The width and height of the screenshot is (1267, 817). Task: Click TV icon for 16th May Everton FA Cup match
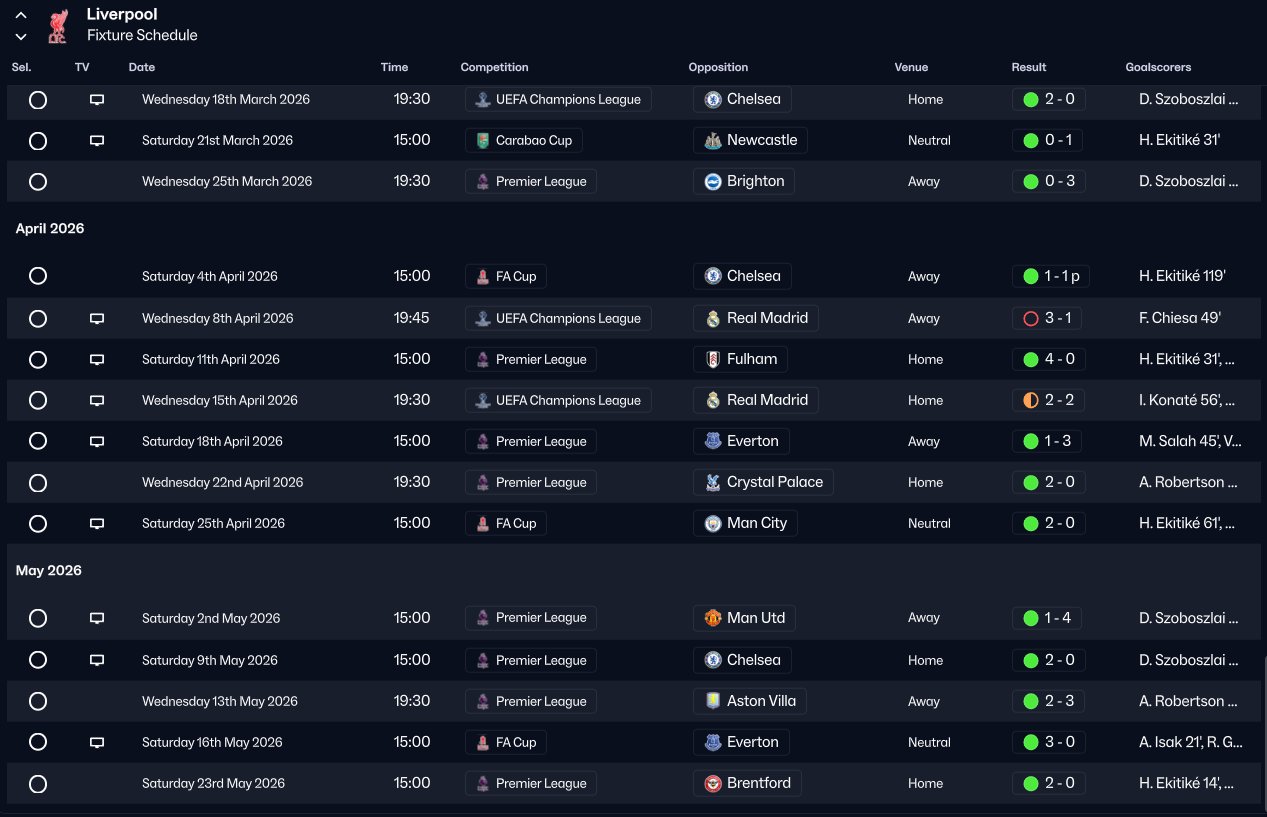(97, 743)
